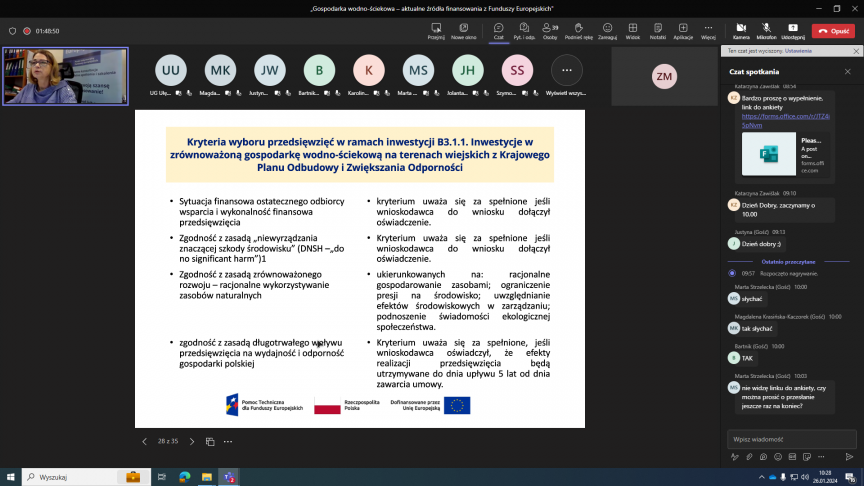
Task: Open more slide options menu
Action: pyautogui.click(x=228, y=441)
